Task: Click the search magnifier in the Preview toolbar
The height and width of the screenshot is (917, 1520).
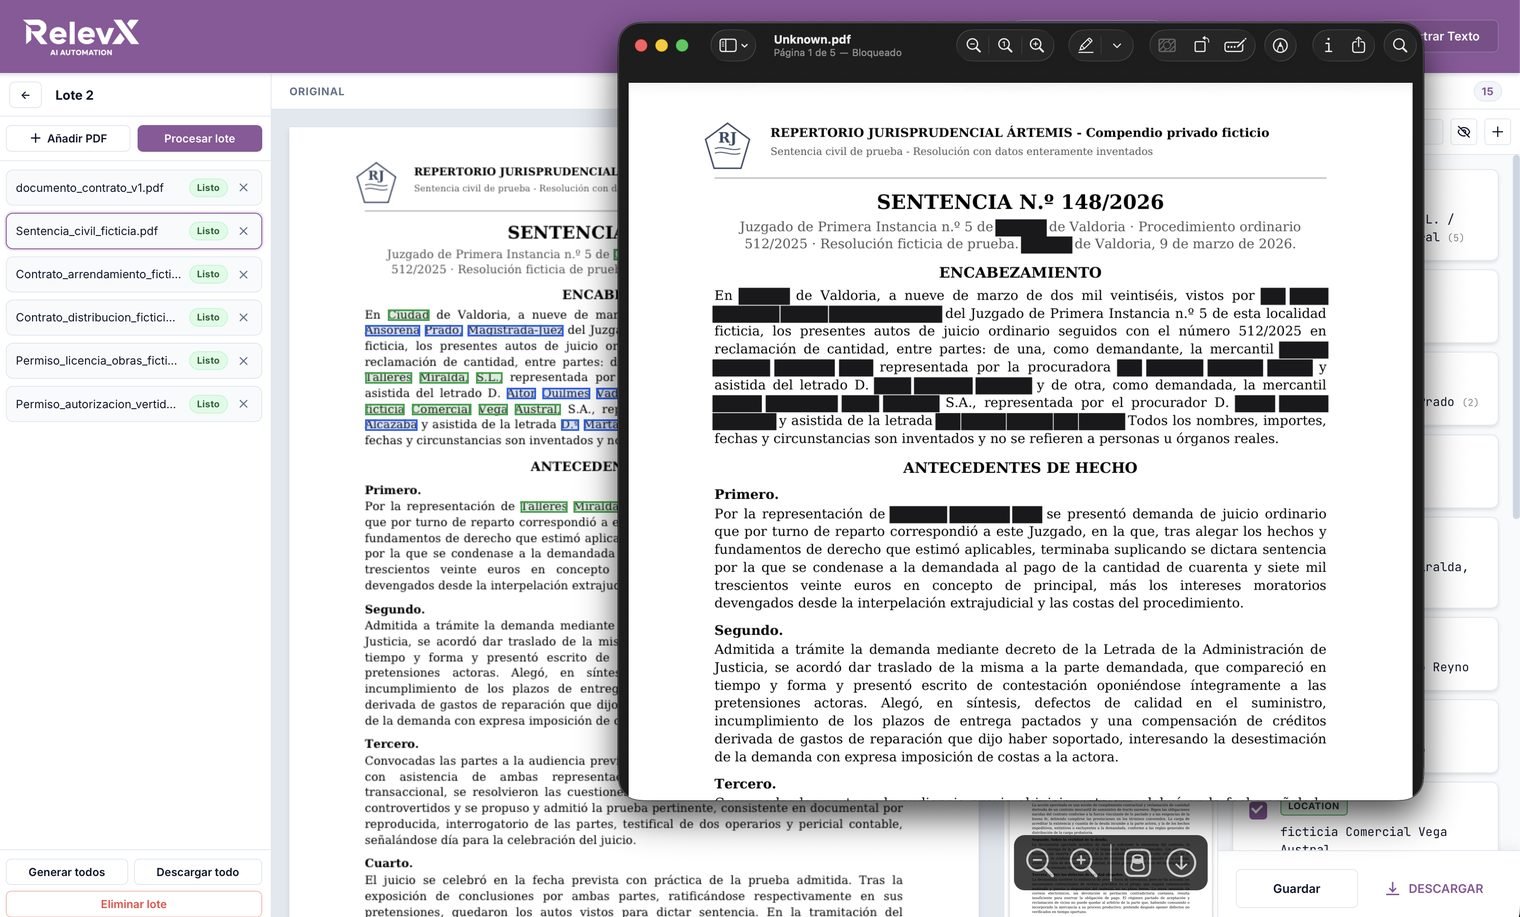Action: [1400, 45]
